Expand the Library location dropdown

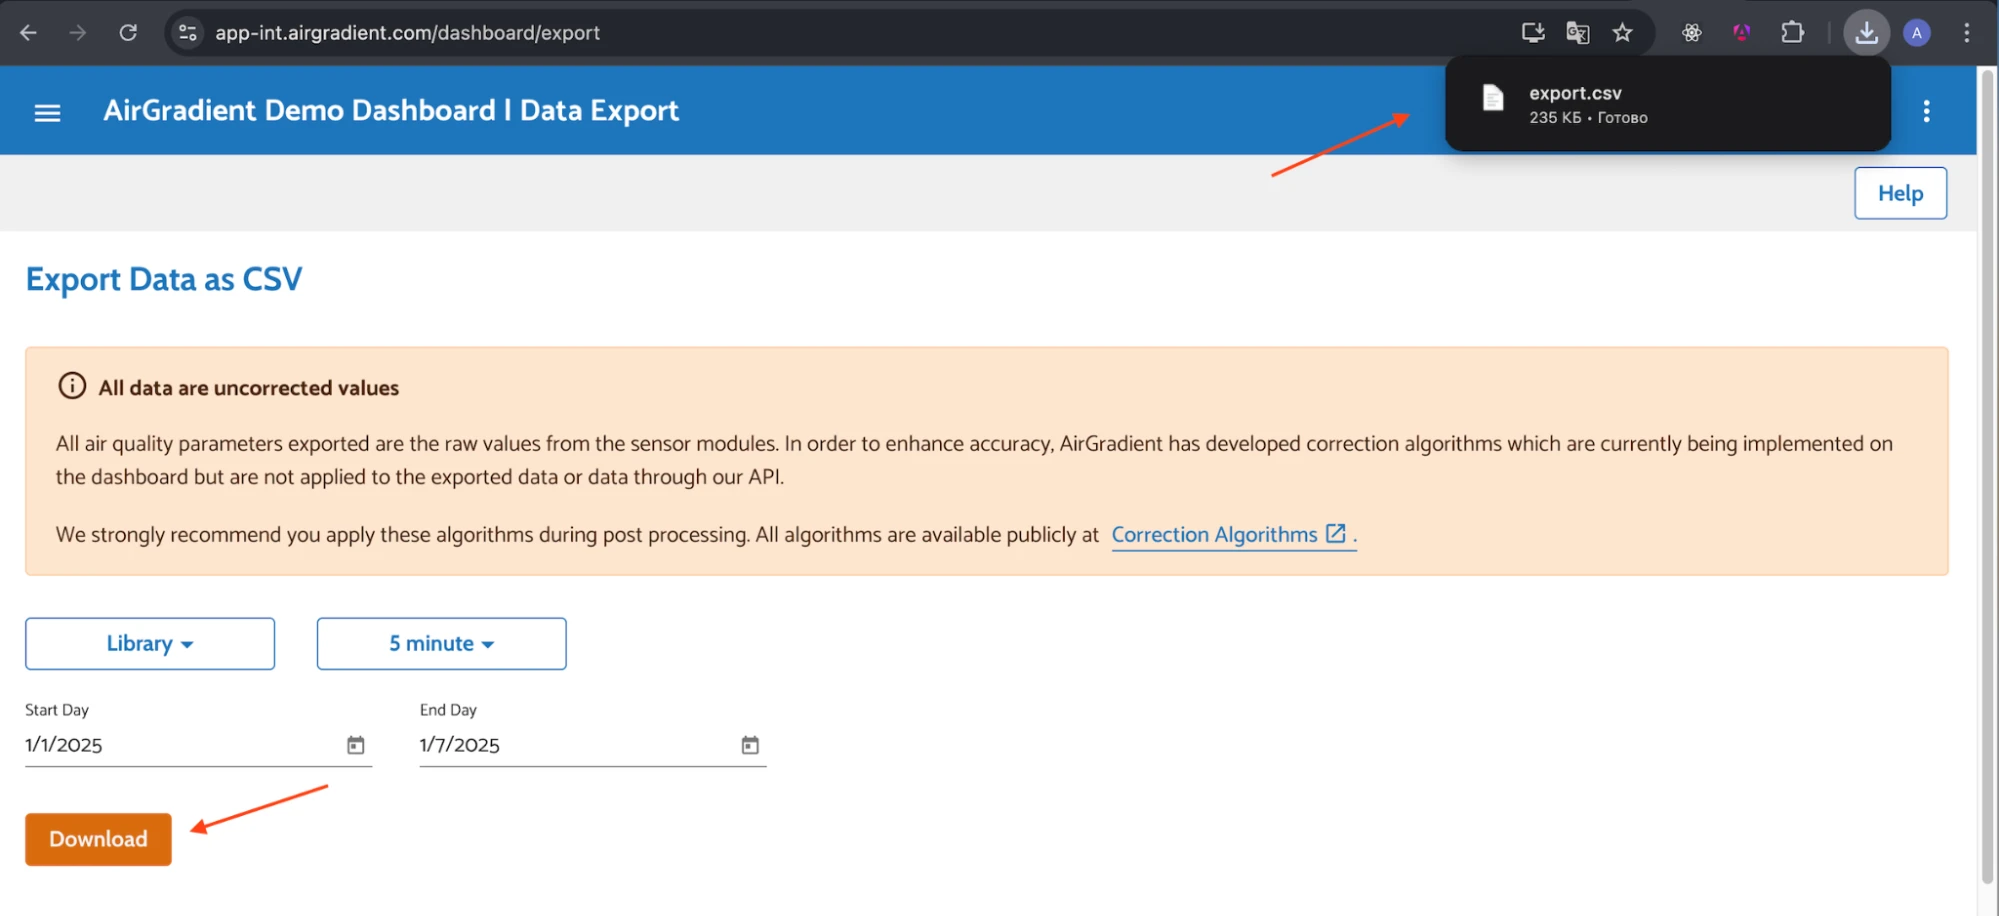[x=150, y=643]
